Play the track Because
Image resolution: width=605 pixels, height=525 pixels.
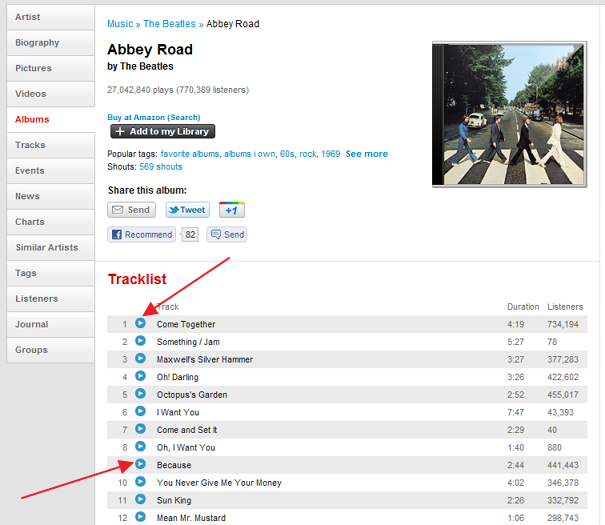pos(140,464)
